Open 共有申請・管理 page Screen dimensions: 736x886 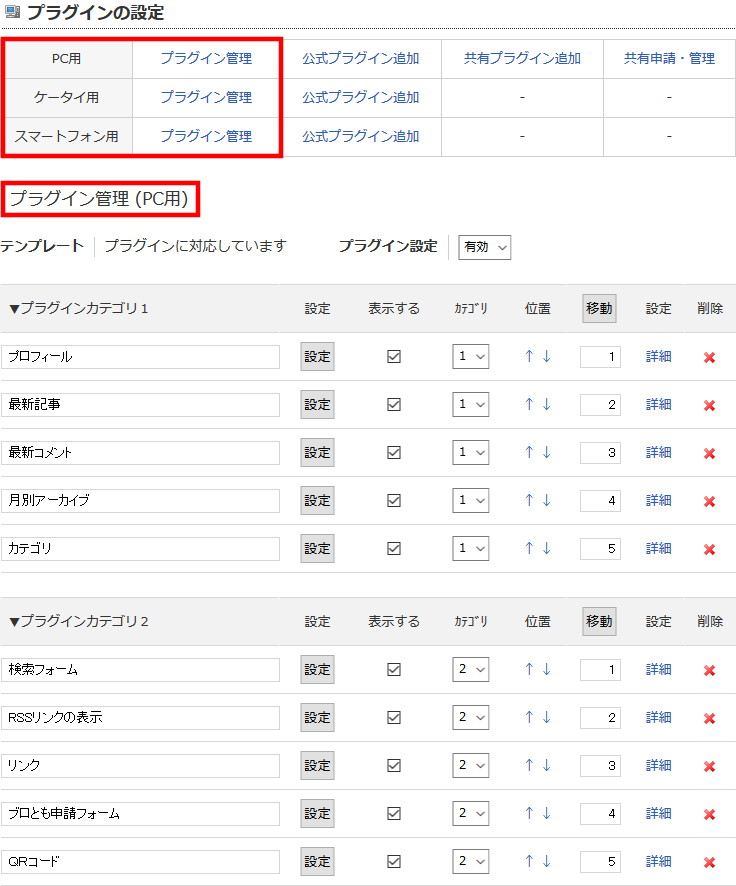[669, 58]
